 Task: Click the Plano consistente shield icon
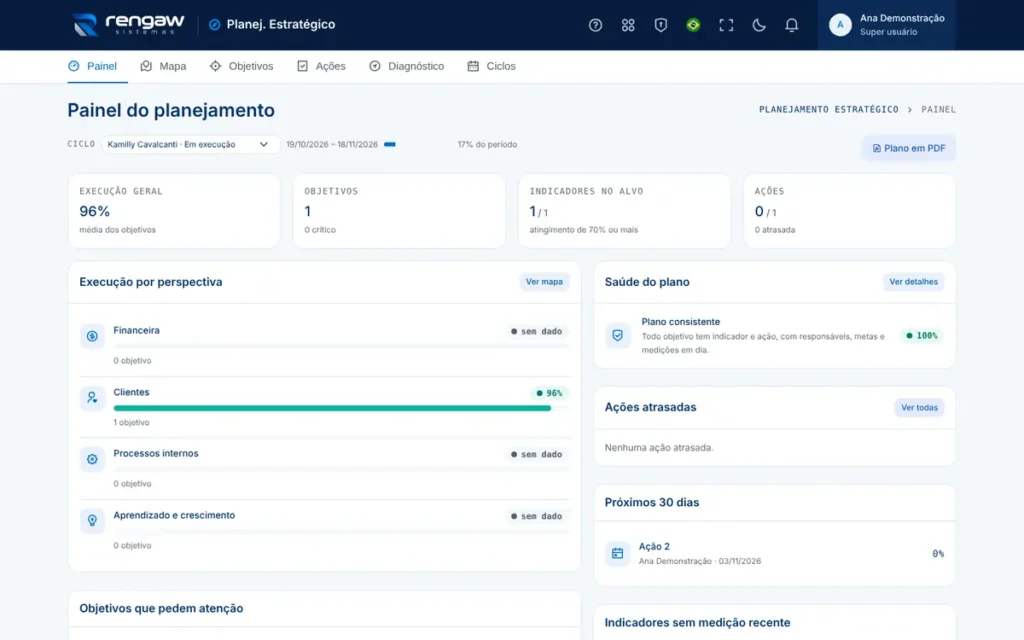[x=617, y=336]
